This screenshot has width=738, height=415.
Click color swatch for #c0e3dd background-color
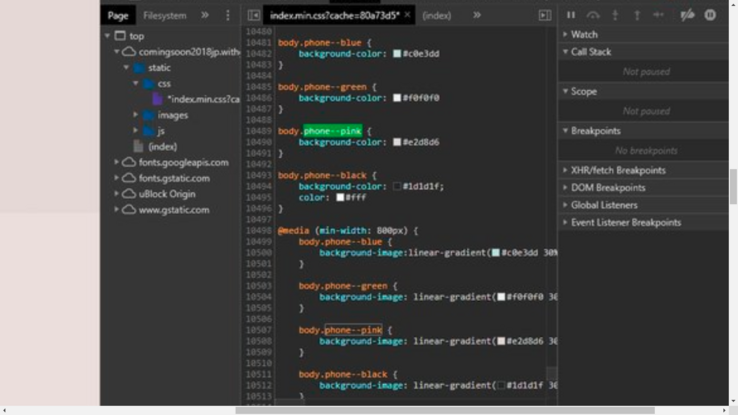[397, 54]
